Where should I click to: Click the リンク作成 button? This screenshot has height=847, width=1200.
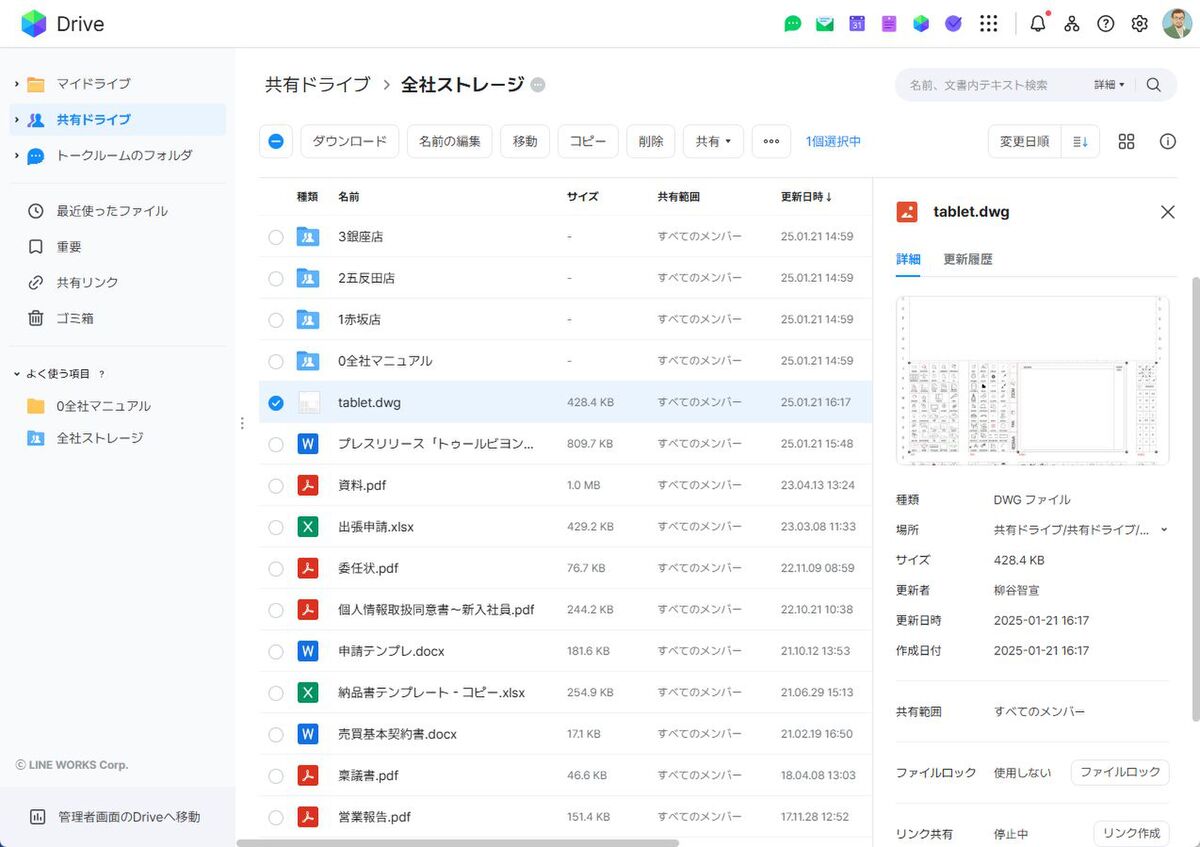tap(1131, 833)
